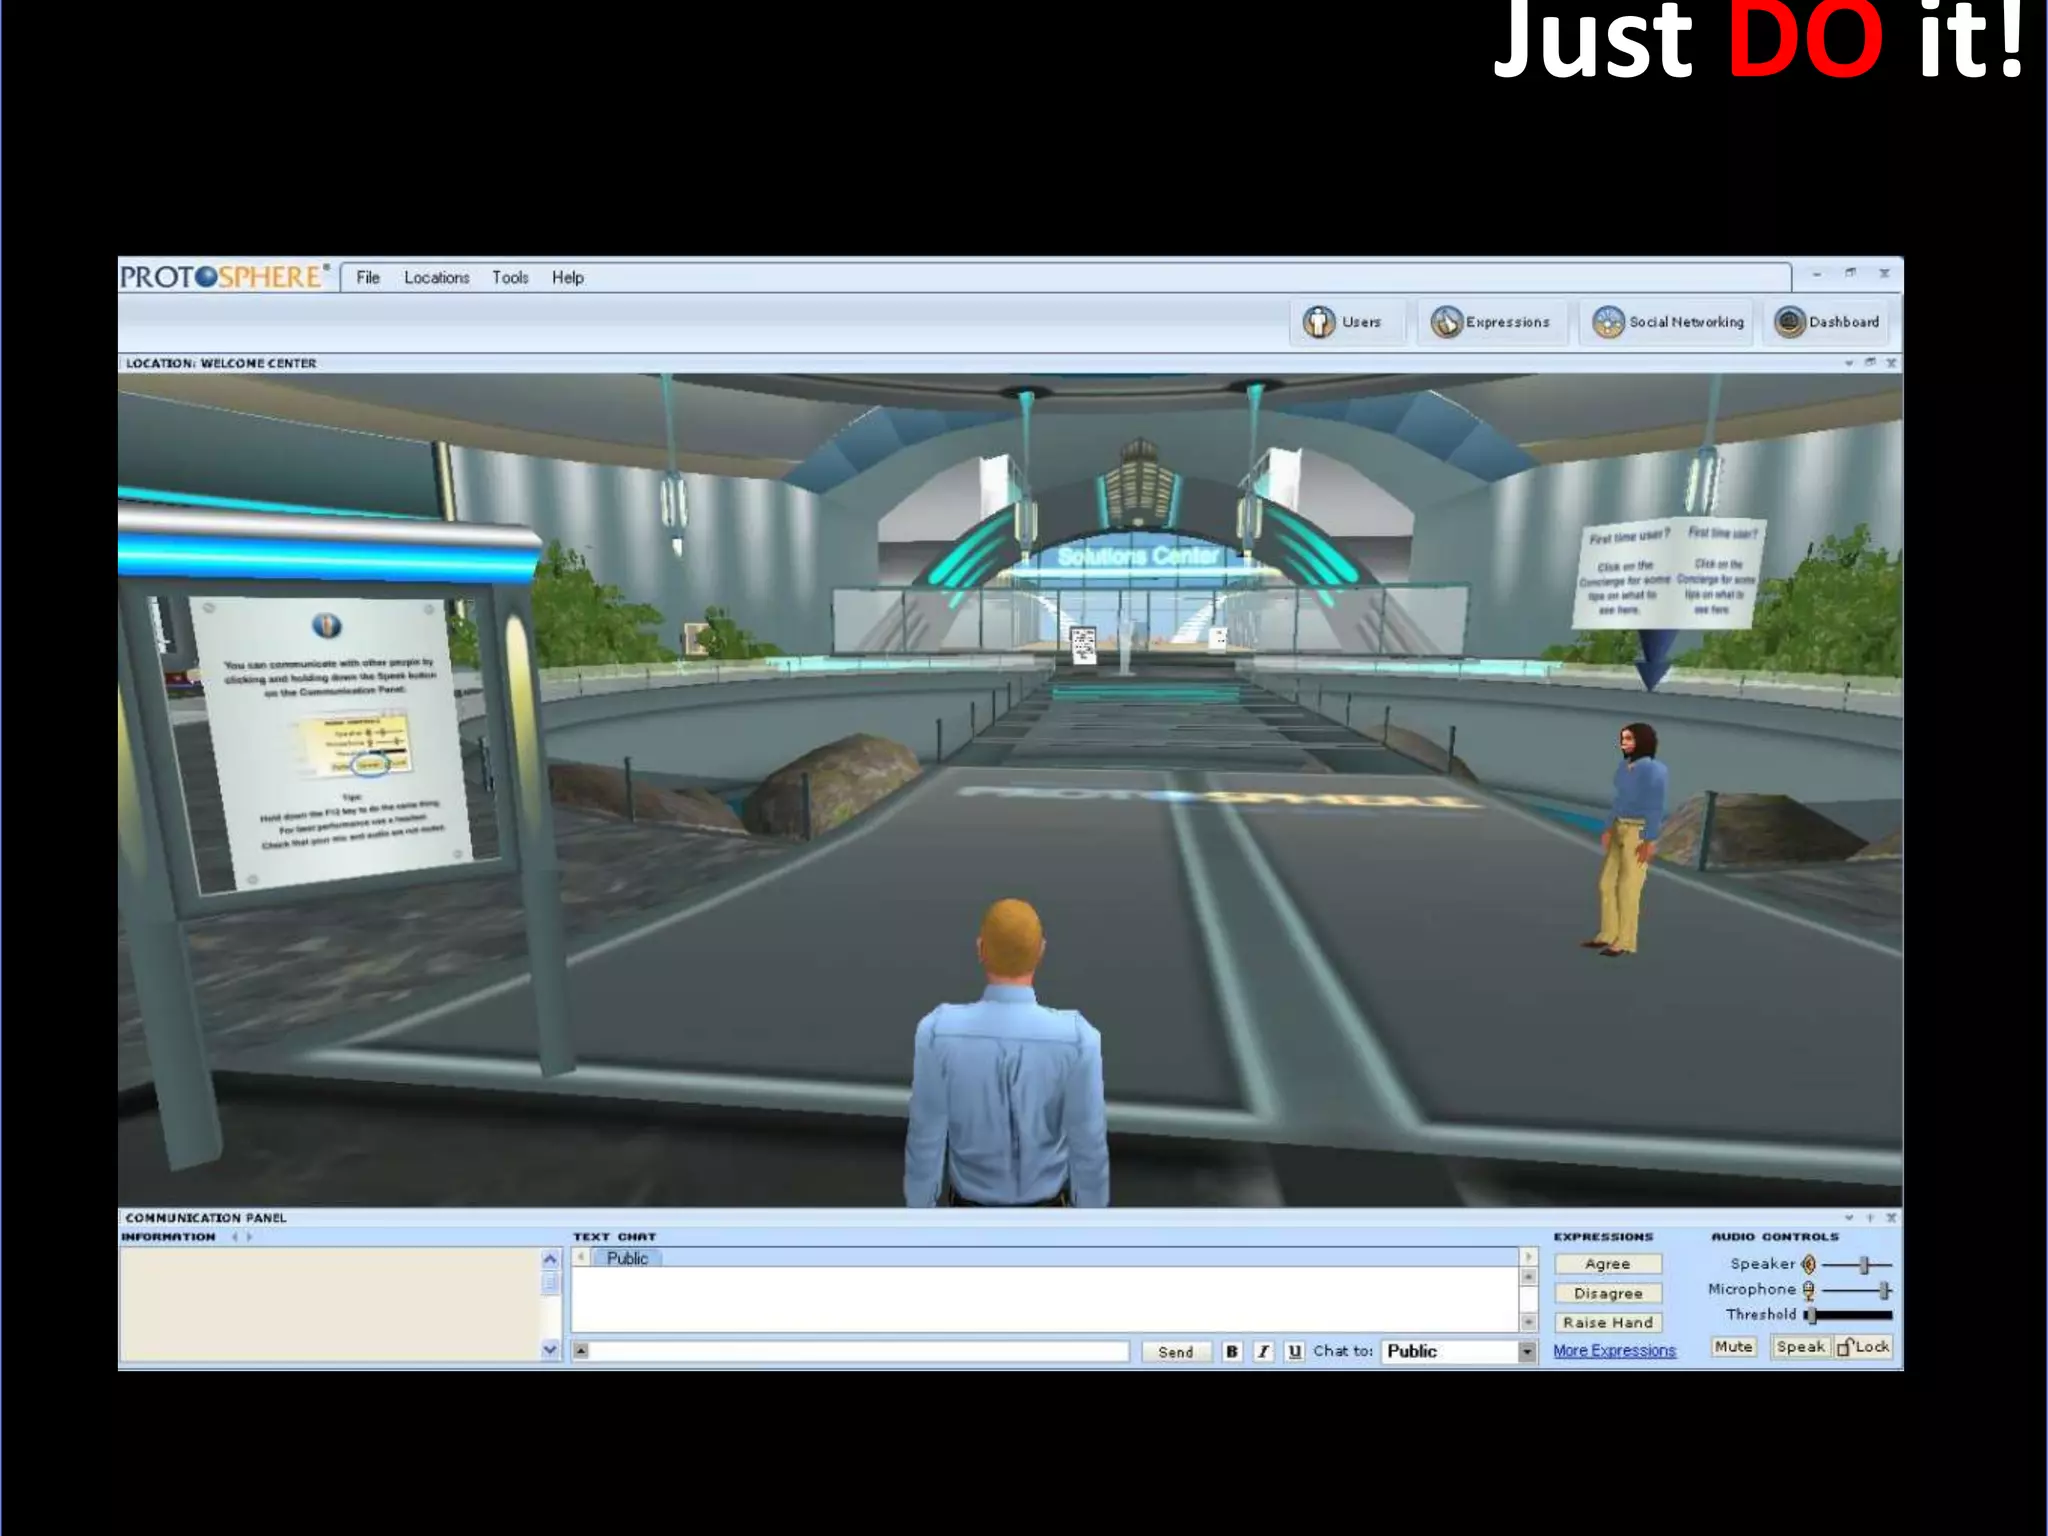2048x1536 pixels.
Task: Collapse the Location Welcome Center pane arrow
Action: coord(1849,363)
